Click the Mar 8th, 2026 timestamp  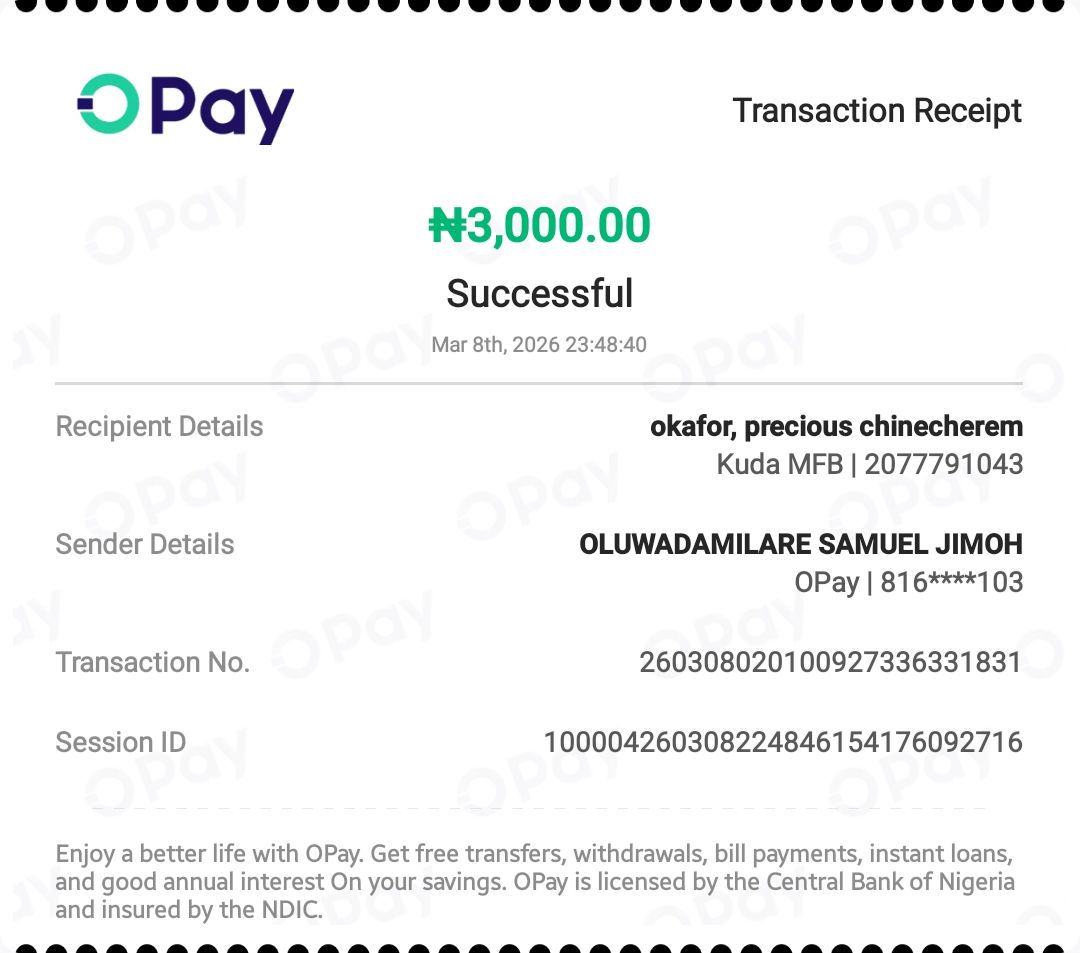click(x=539, y=345)
